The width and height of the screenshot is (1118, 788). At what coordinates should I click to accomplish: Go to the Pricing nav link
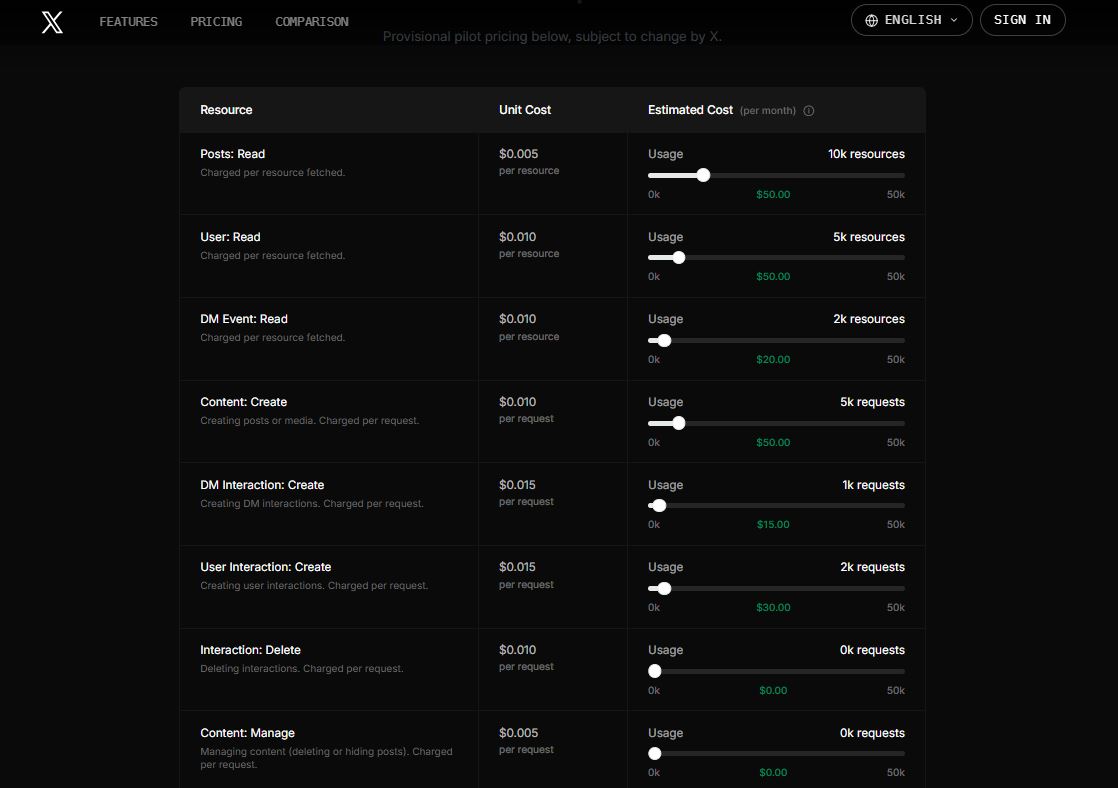(216, 21)
